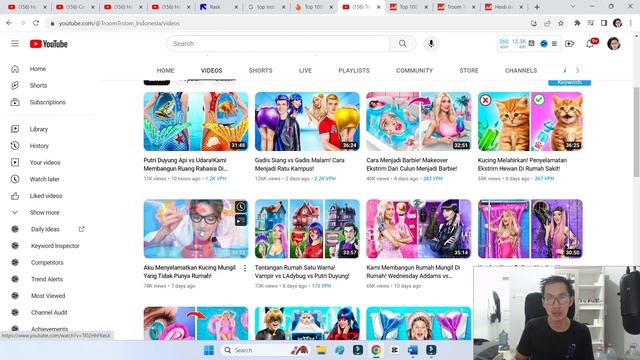Click the Watch later overlay on the kitten rescue thumbnail
The height and width of the screenshot is (360, 640).
(241, 207)
